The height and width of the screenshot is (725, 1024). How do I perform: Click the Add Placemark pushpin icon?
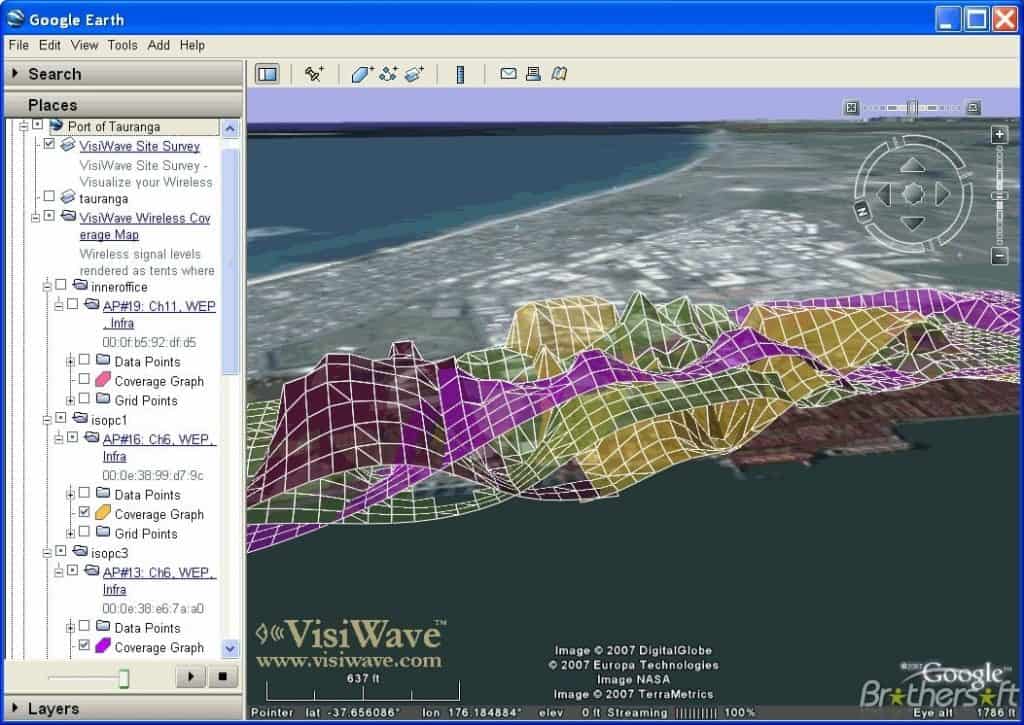[314, 74]
